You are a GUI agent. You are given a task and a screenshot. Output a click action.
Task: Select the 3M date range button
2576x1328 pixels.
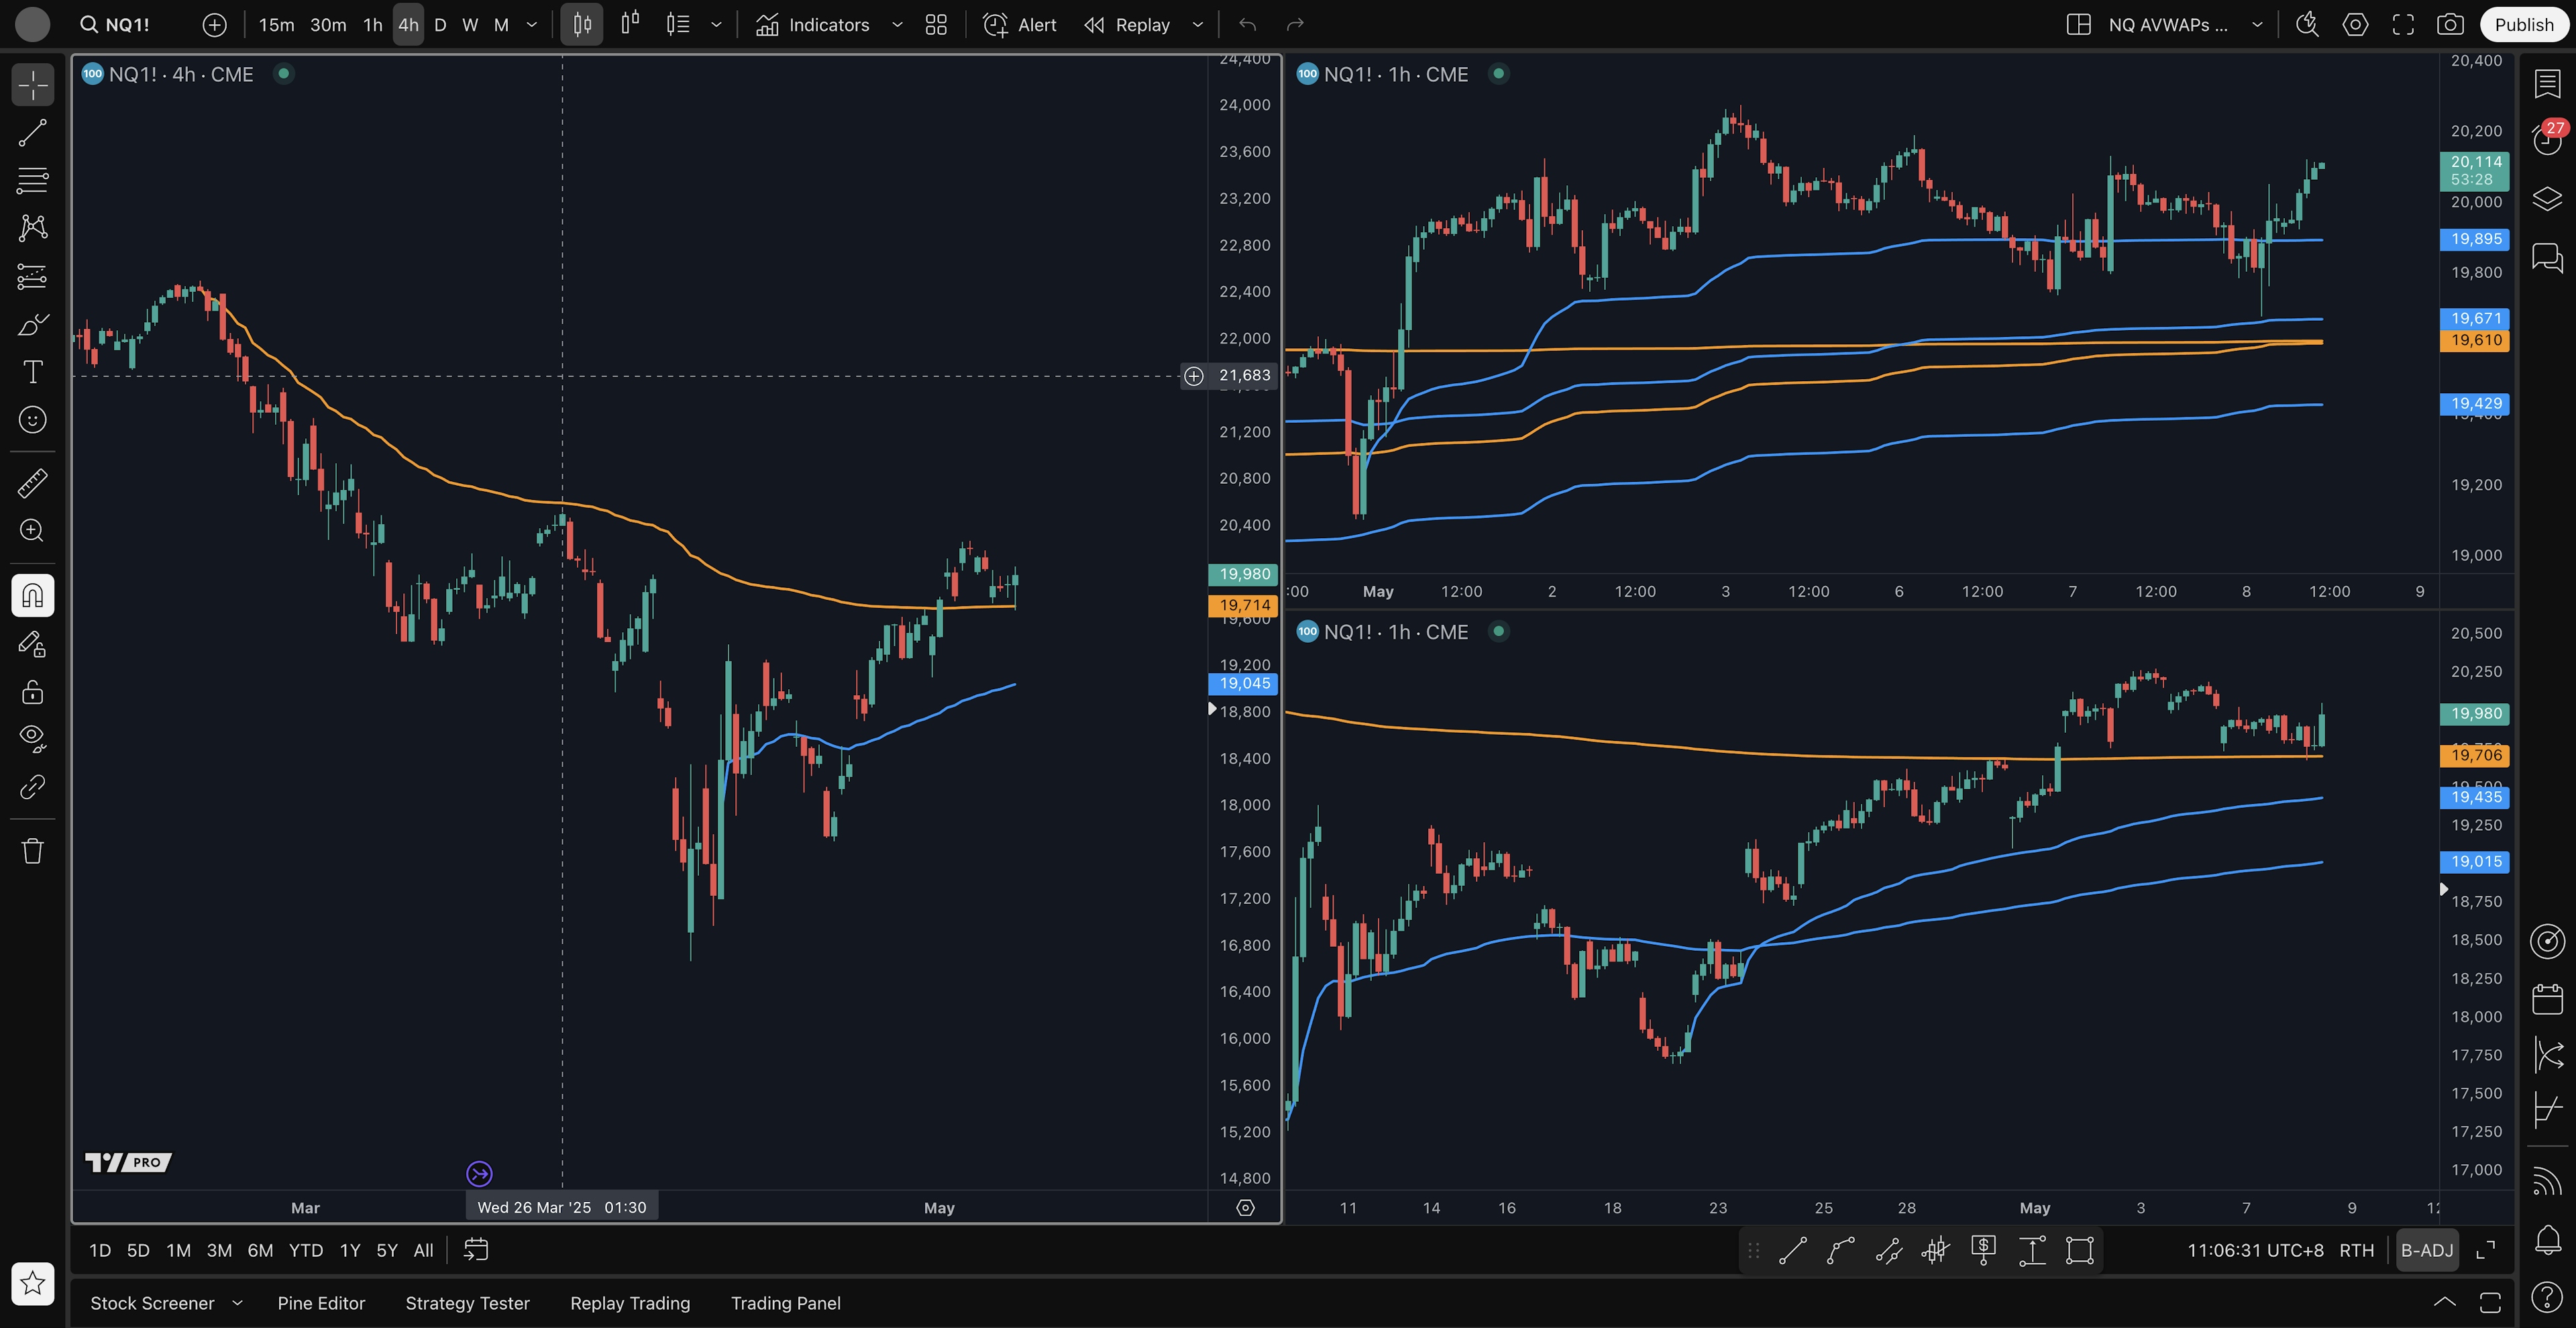219,1250
